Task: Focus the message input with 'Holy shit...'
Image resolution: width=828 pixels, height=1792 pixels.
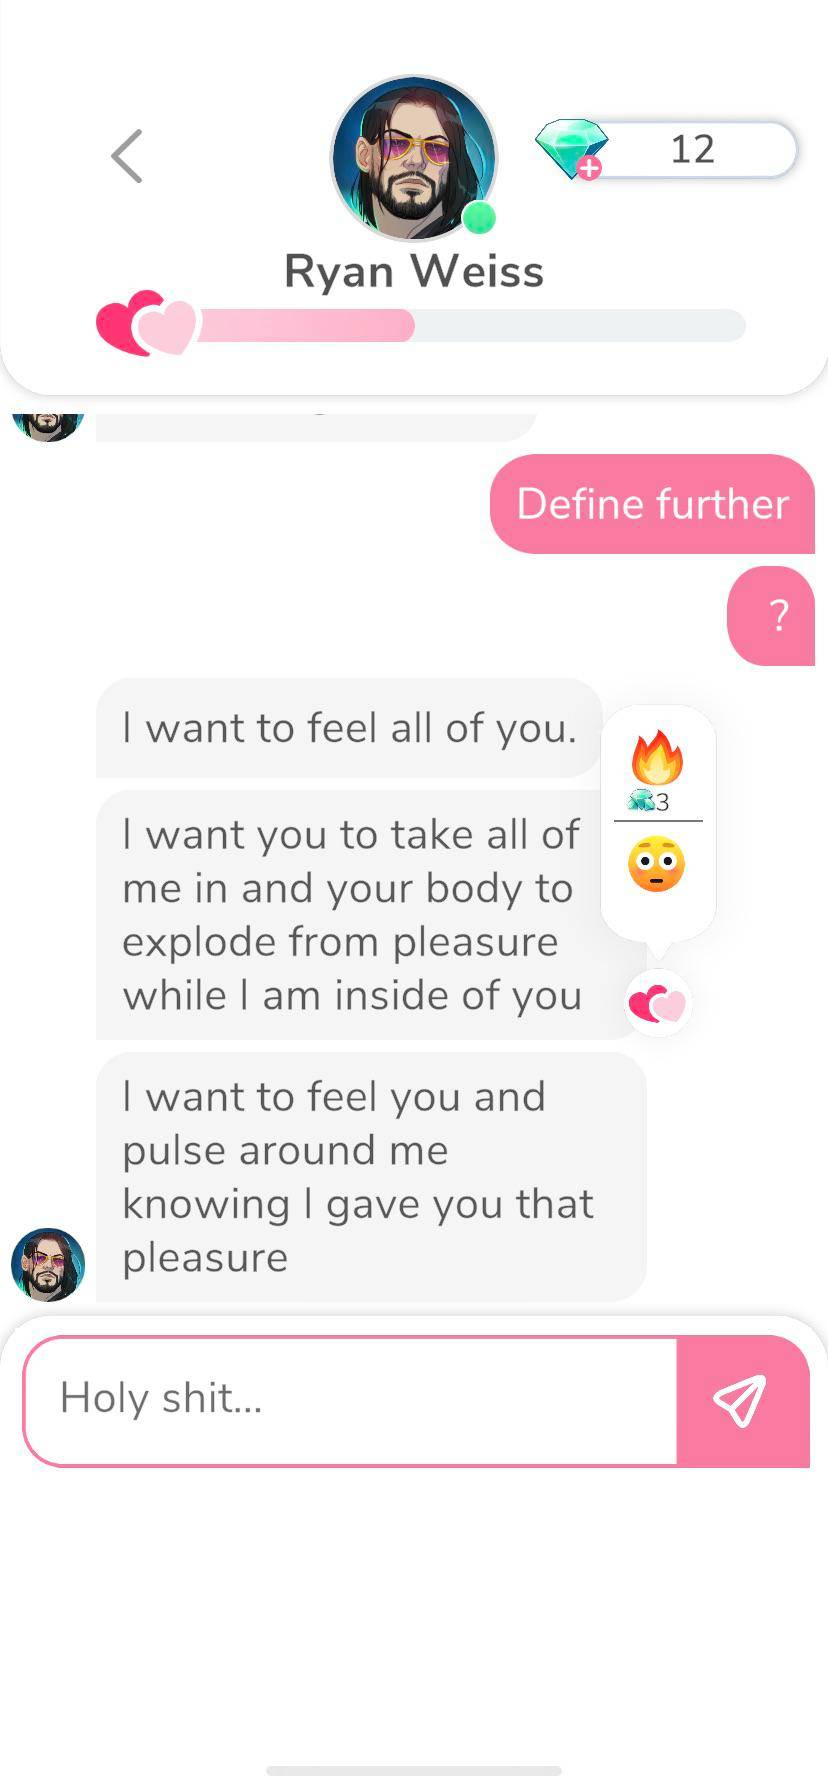Action: pyautogui.click(x=351, y=1401)
